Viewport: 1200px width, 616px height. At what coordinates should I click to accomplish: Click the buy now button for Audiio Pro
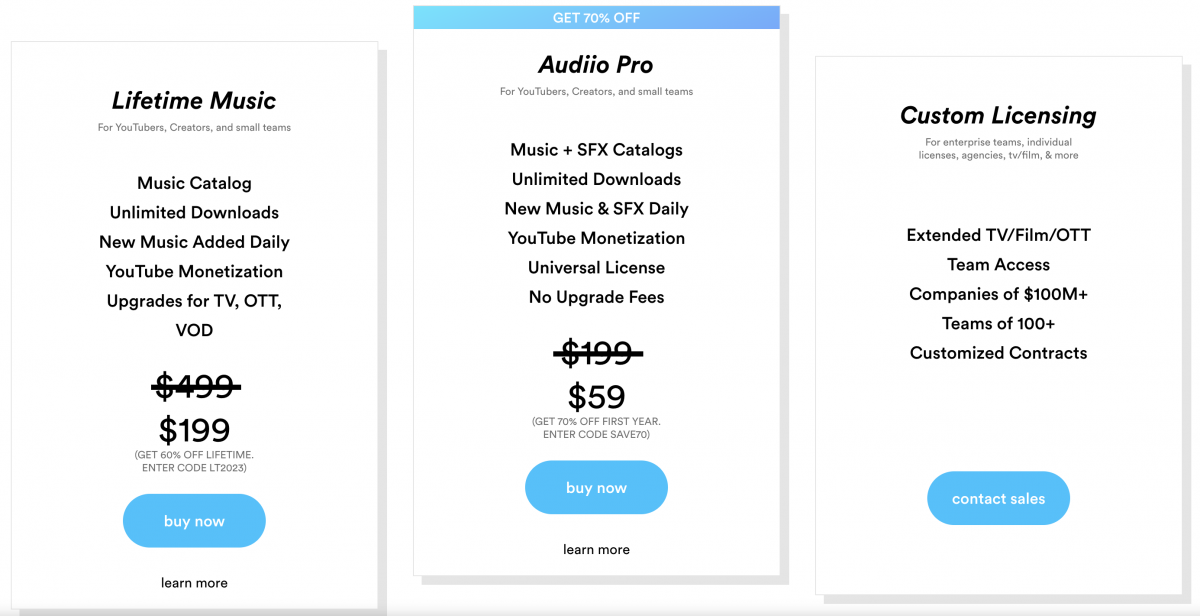596,487
